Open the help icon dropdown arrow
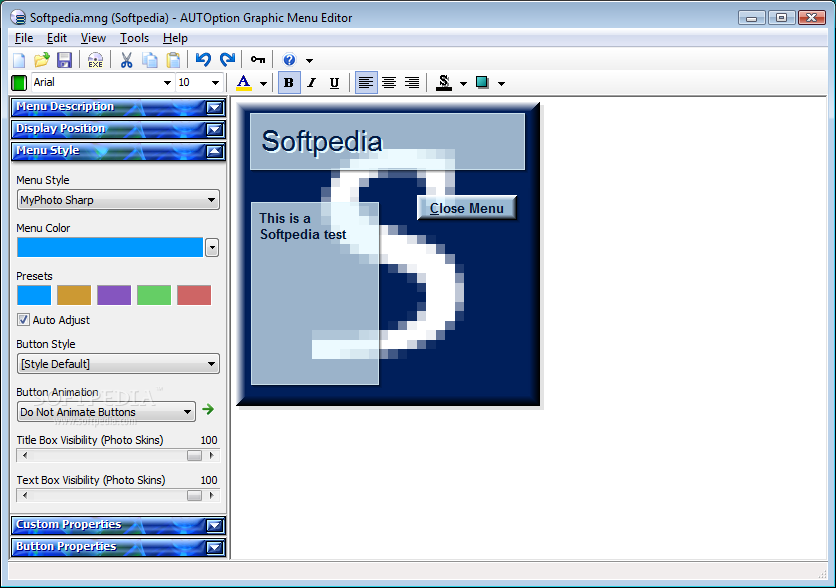 309,60
